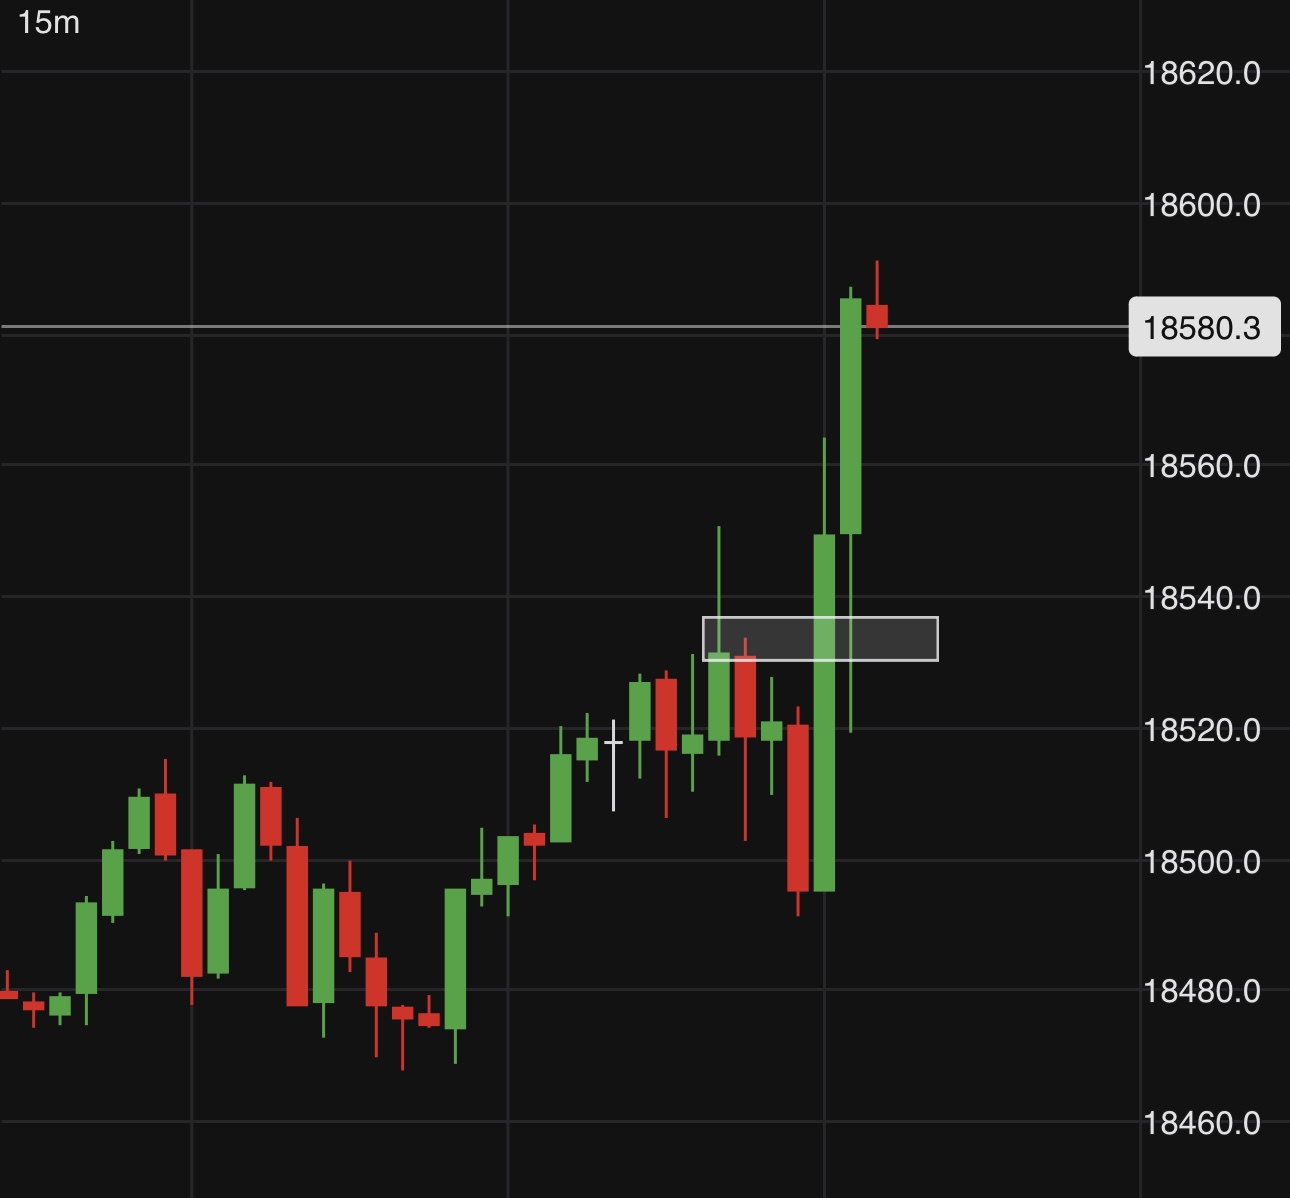Click the 18480.0 price axis label
The width and height of the screenshot is (1290, 1198).
[x=1201, y=991]
